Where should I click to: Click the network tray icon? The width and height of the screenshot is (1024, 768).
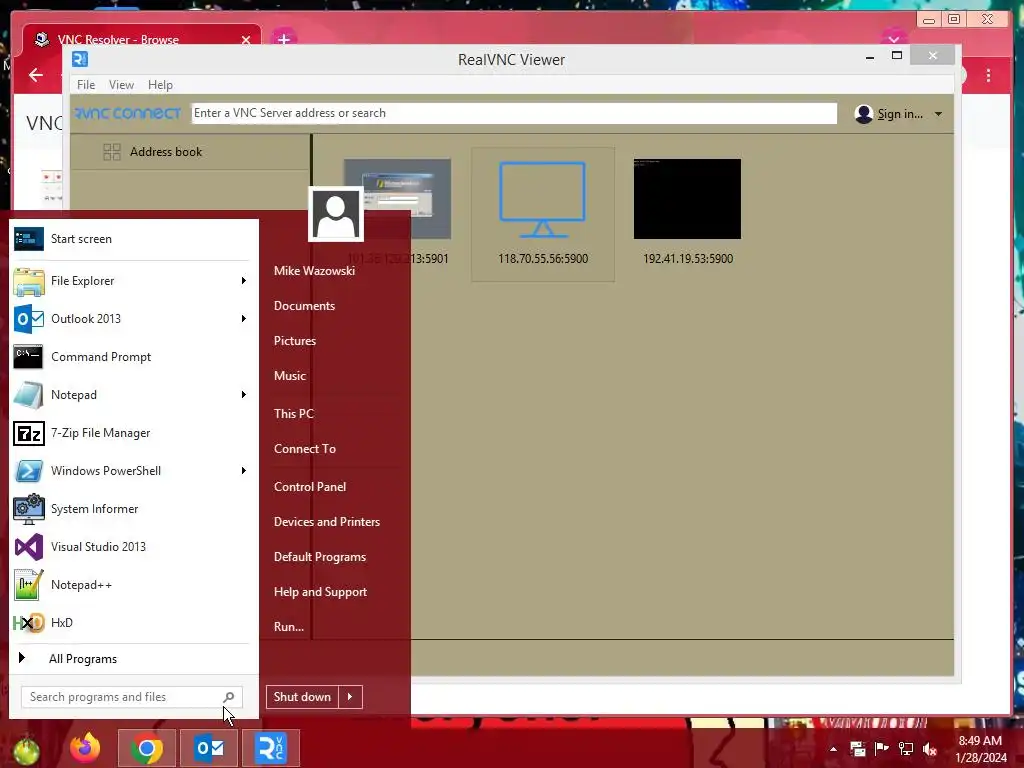(x=906, y=749)
